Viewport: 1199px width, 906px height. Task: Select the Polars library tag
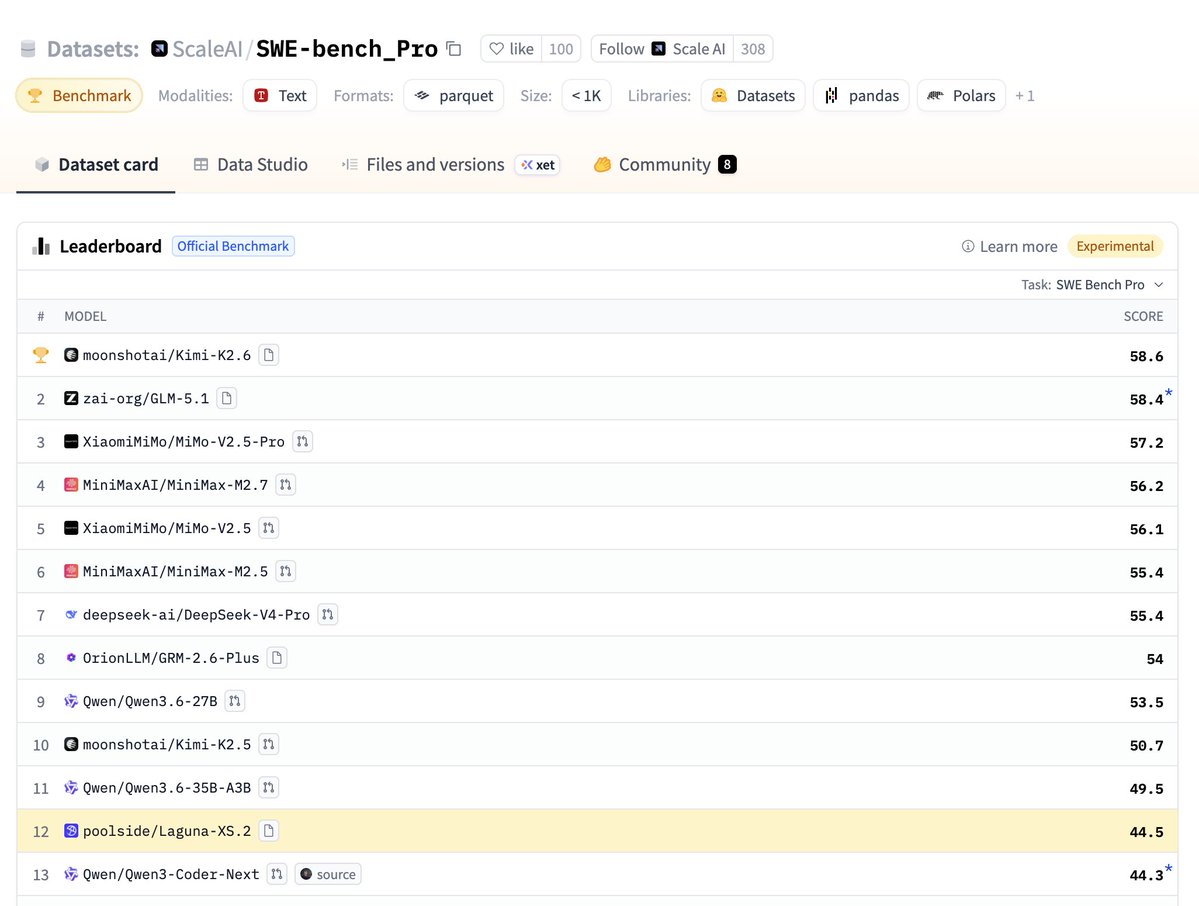(x=961, y=96)
